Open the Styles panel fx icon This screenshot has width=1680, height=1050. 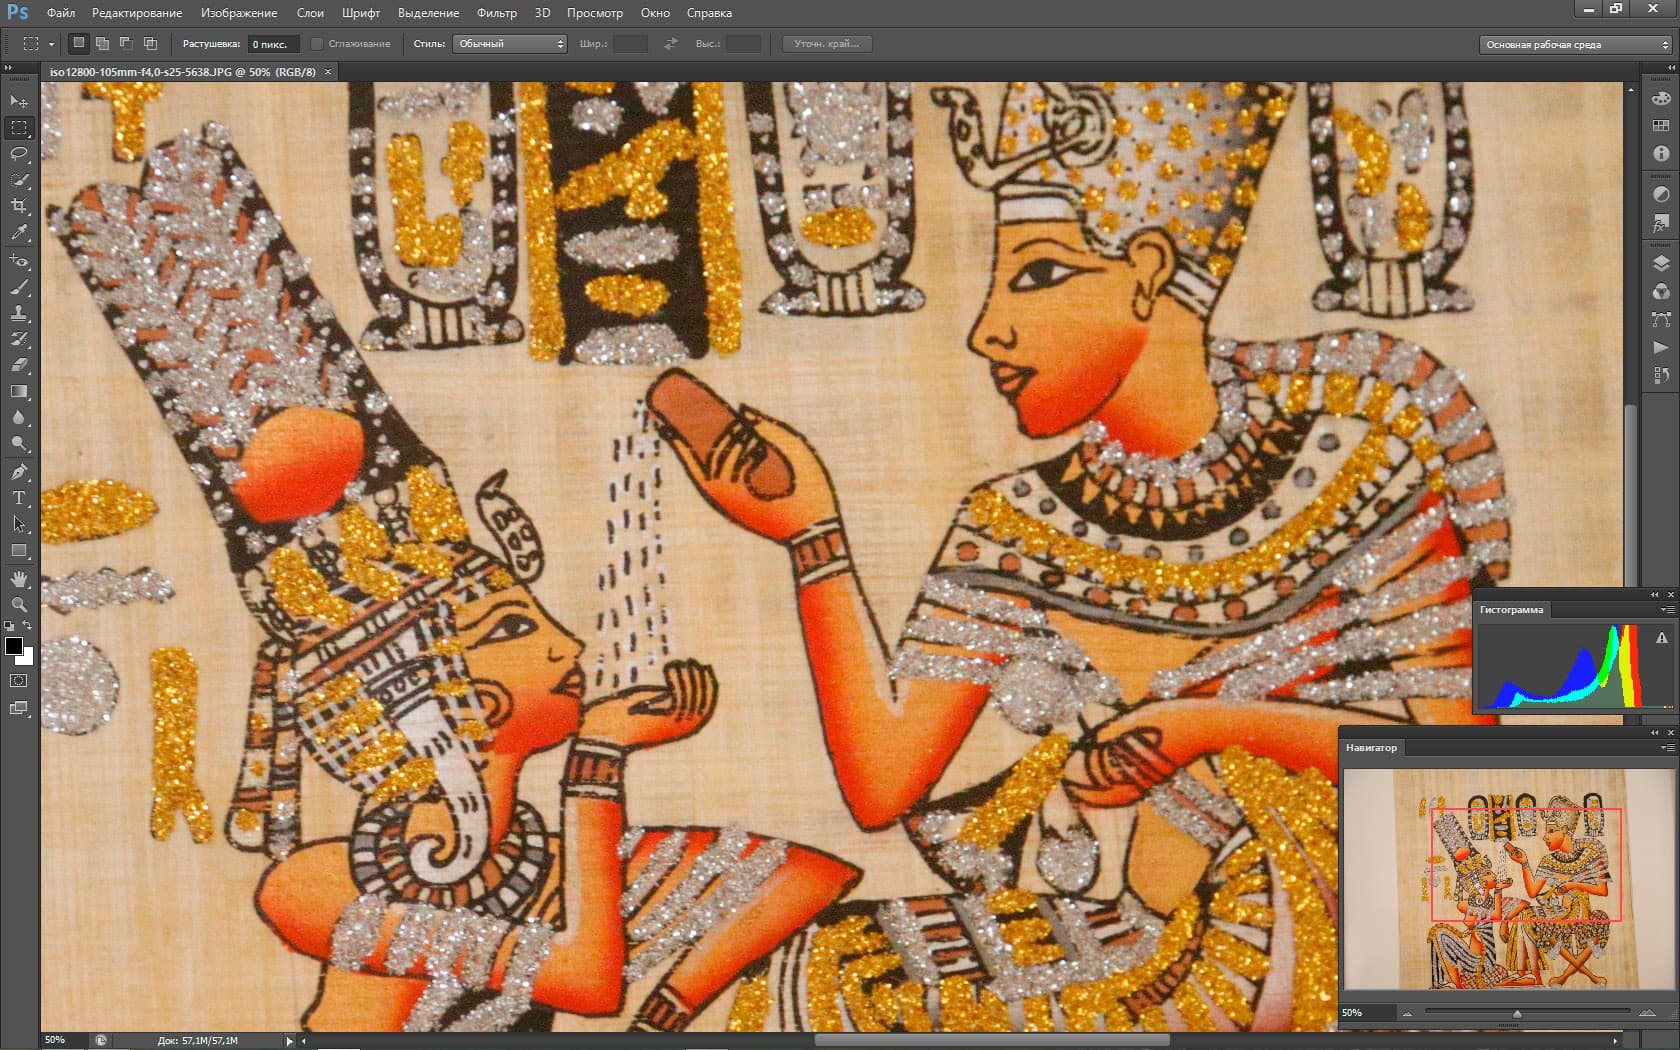tap(1661, 222)
